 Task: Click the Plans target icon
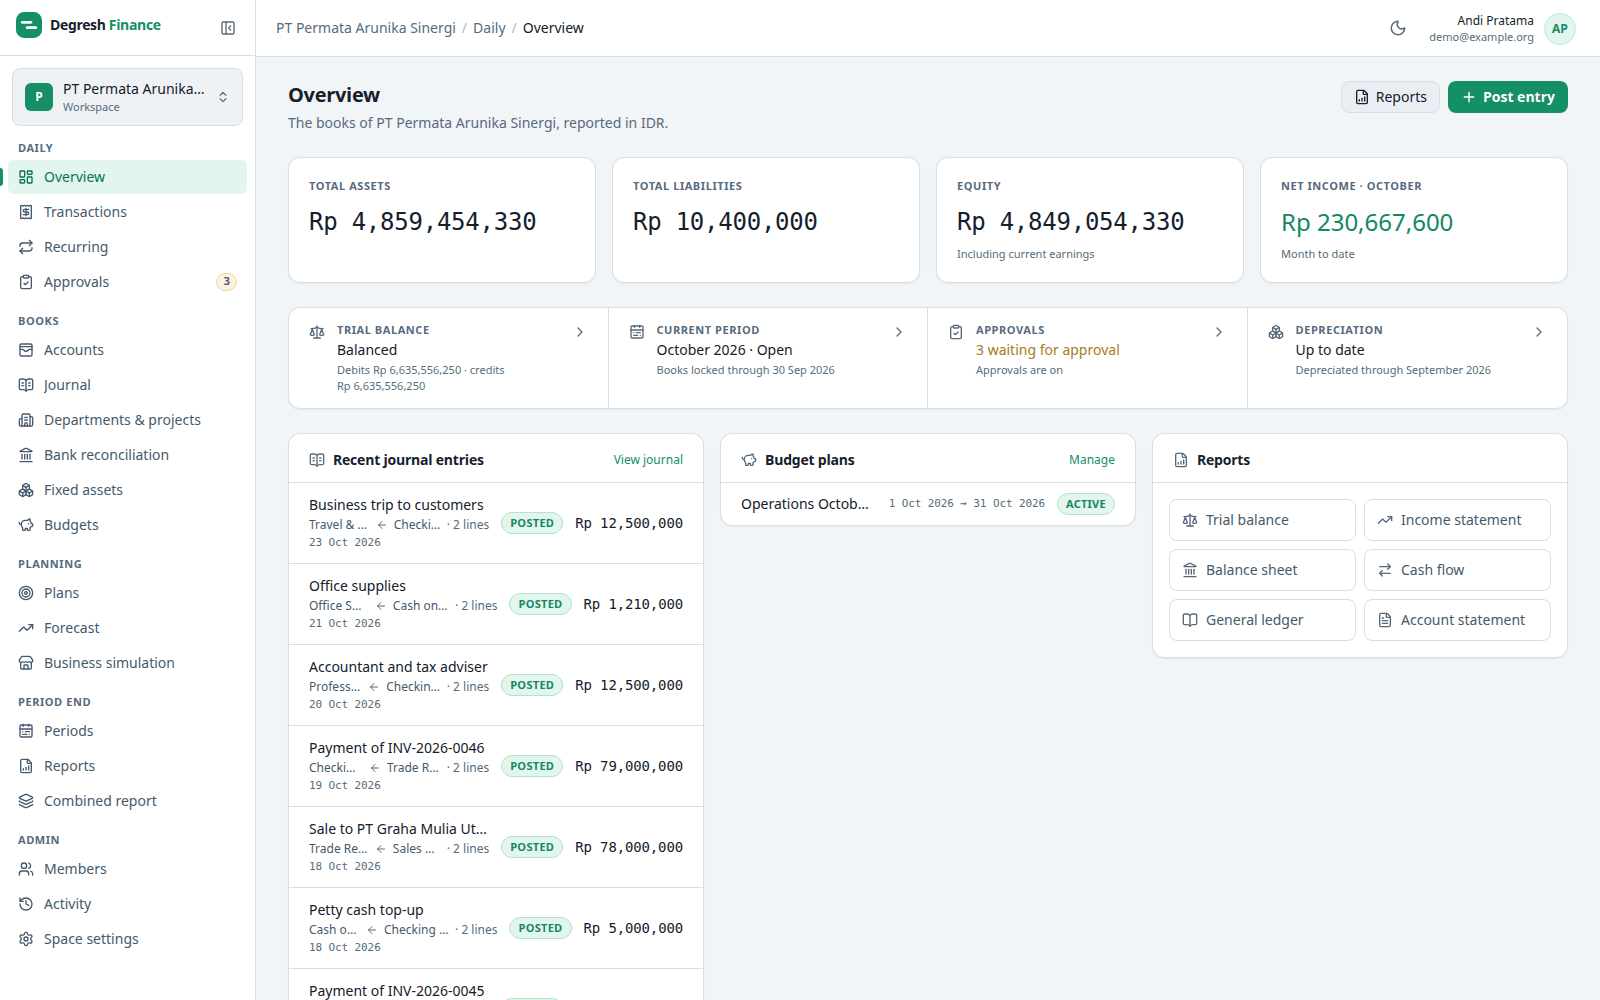coord(26,593)
